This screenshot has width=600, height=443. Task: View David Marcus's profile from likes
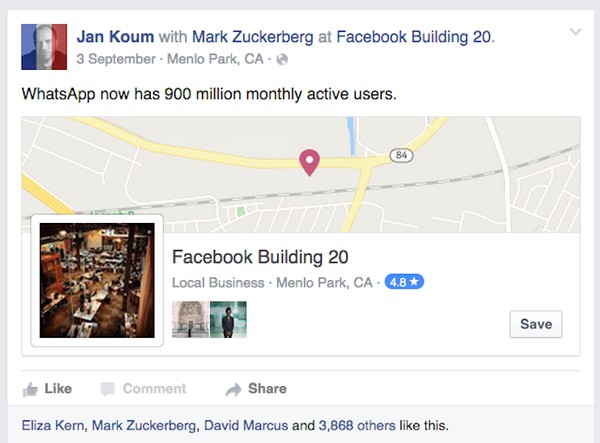click(247, 425)
